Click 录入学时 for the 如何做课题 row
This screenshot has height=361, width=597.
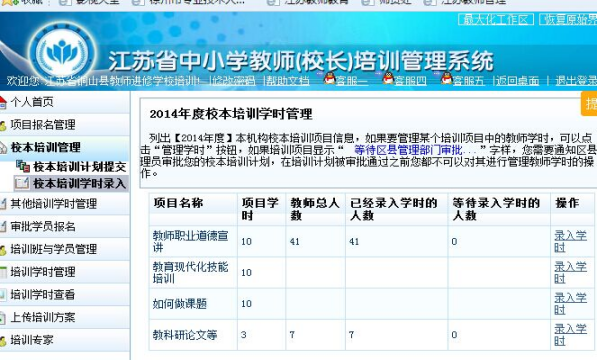(570, 303)
